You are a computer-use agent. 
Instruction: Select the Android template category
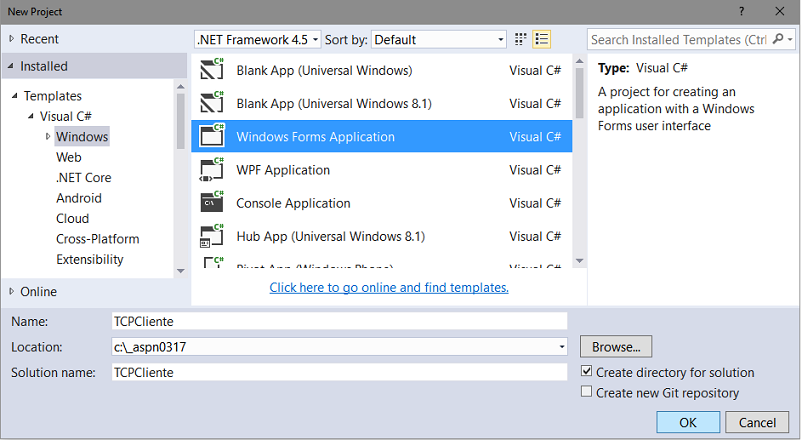tap(79, 198)
